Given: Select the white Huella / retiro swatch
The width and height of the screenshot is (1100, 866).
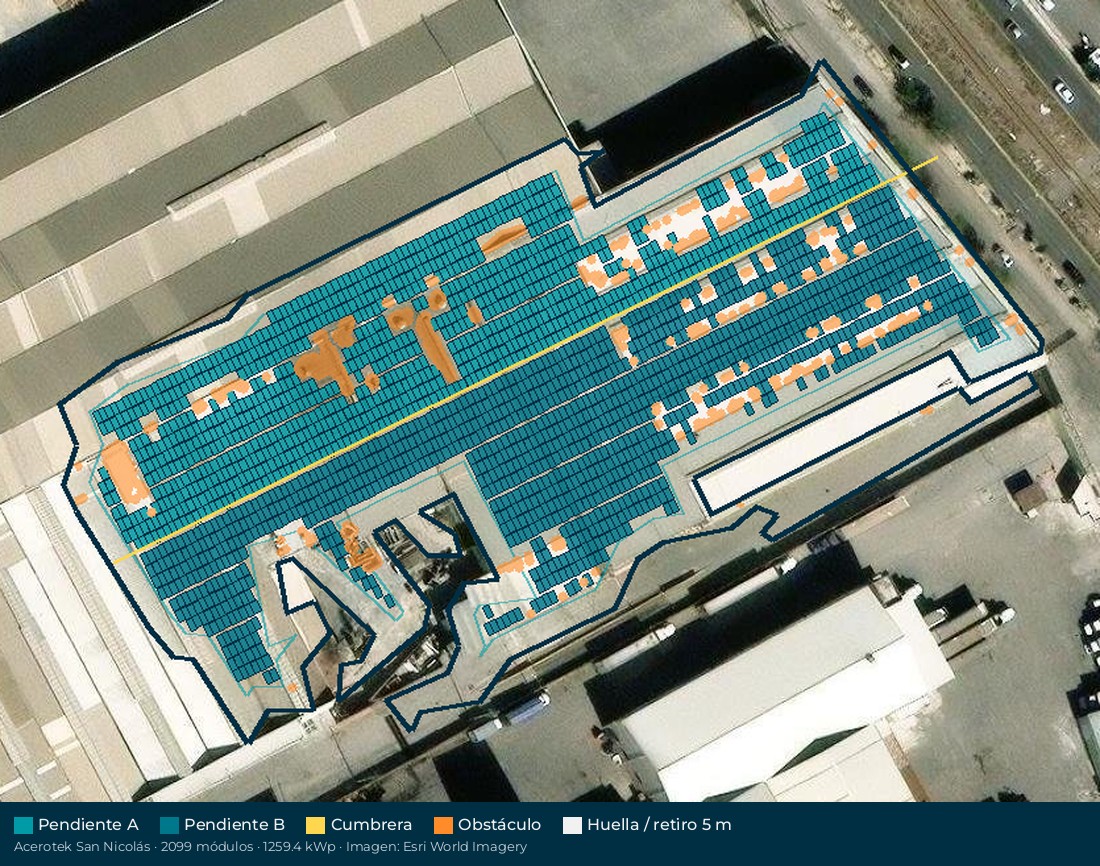Looking at the screenshot, I should pyautogui.click(x=572, y=825).
